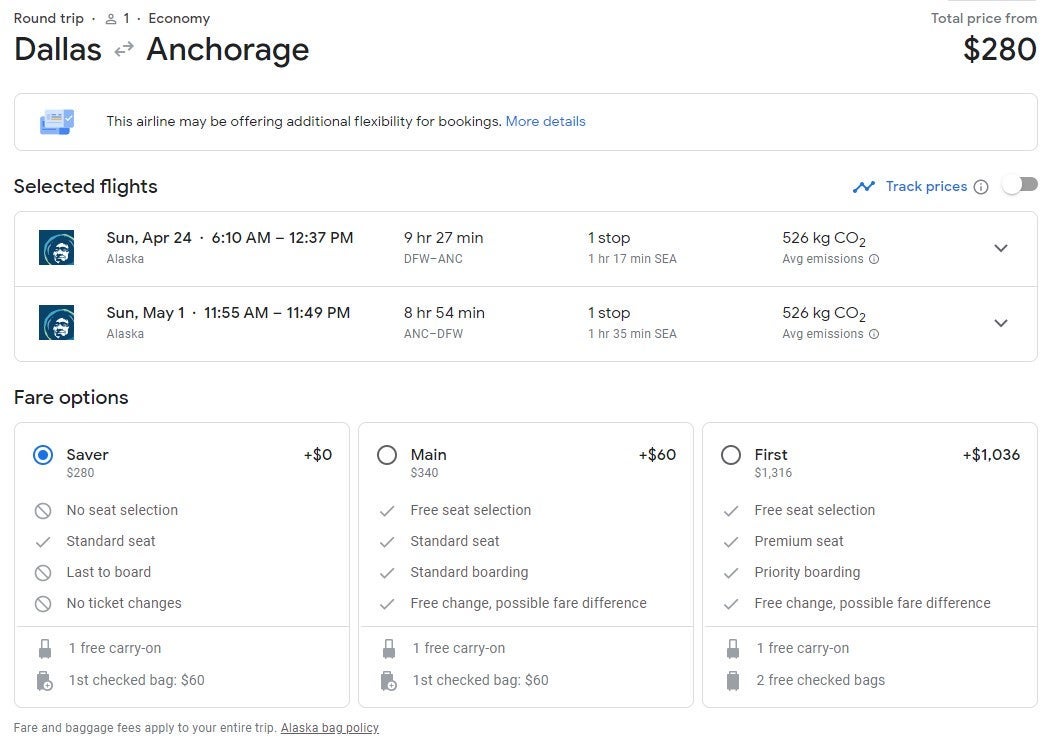Click the round-trip arrows between Dallas and Anchorage
This screenshot has height=745, width=1057.
[124, 50]
